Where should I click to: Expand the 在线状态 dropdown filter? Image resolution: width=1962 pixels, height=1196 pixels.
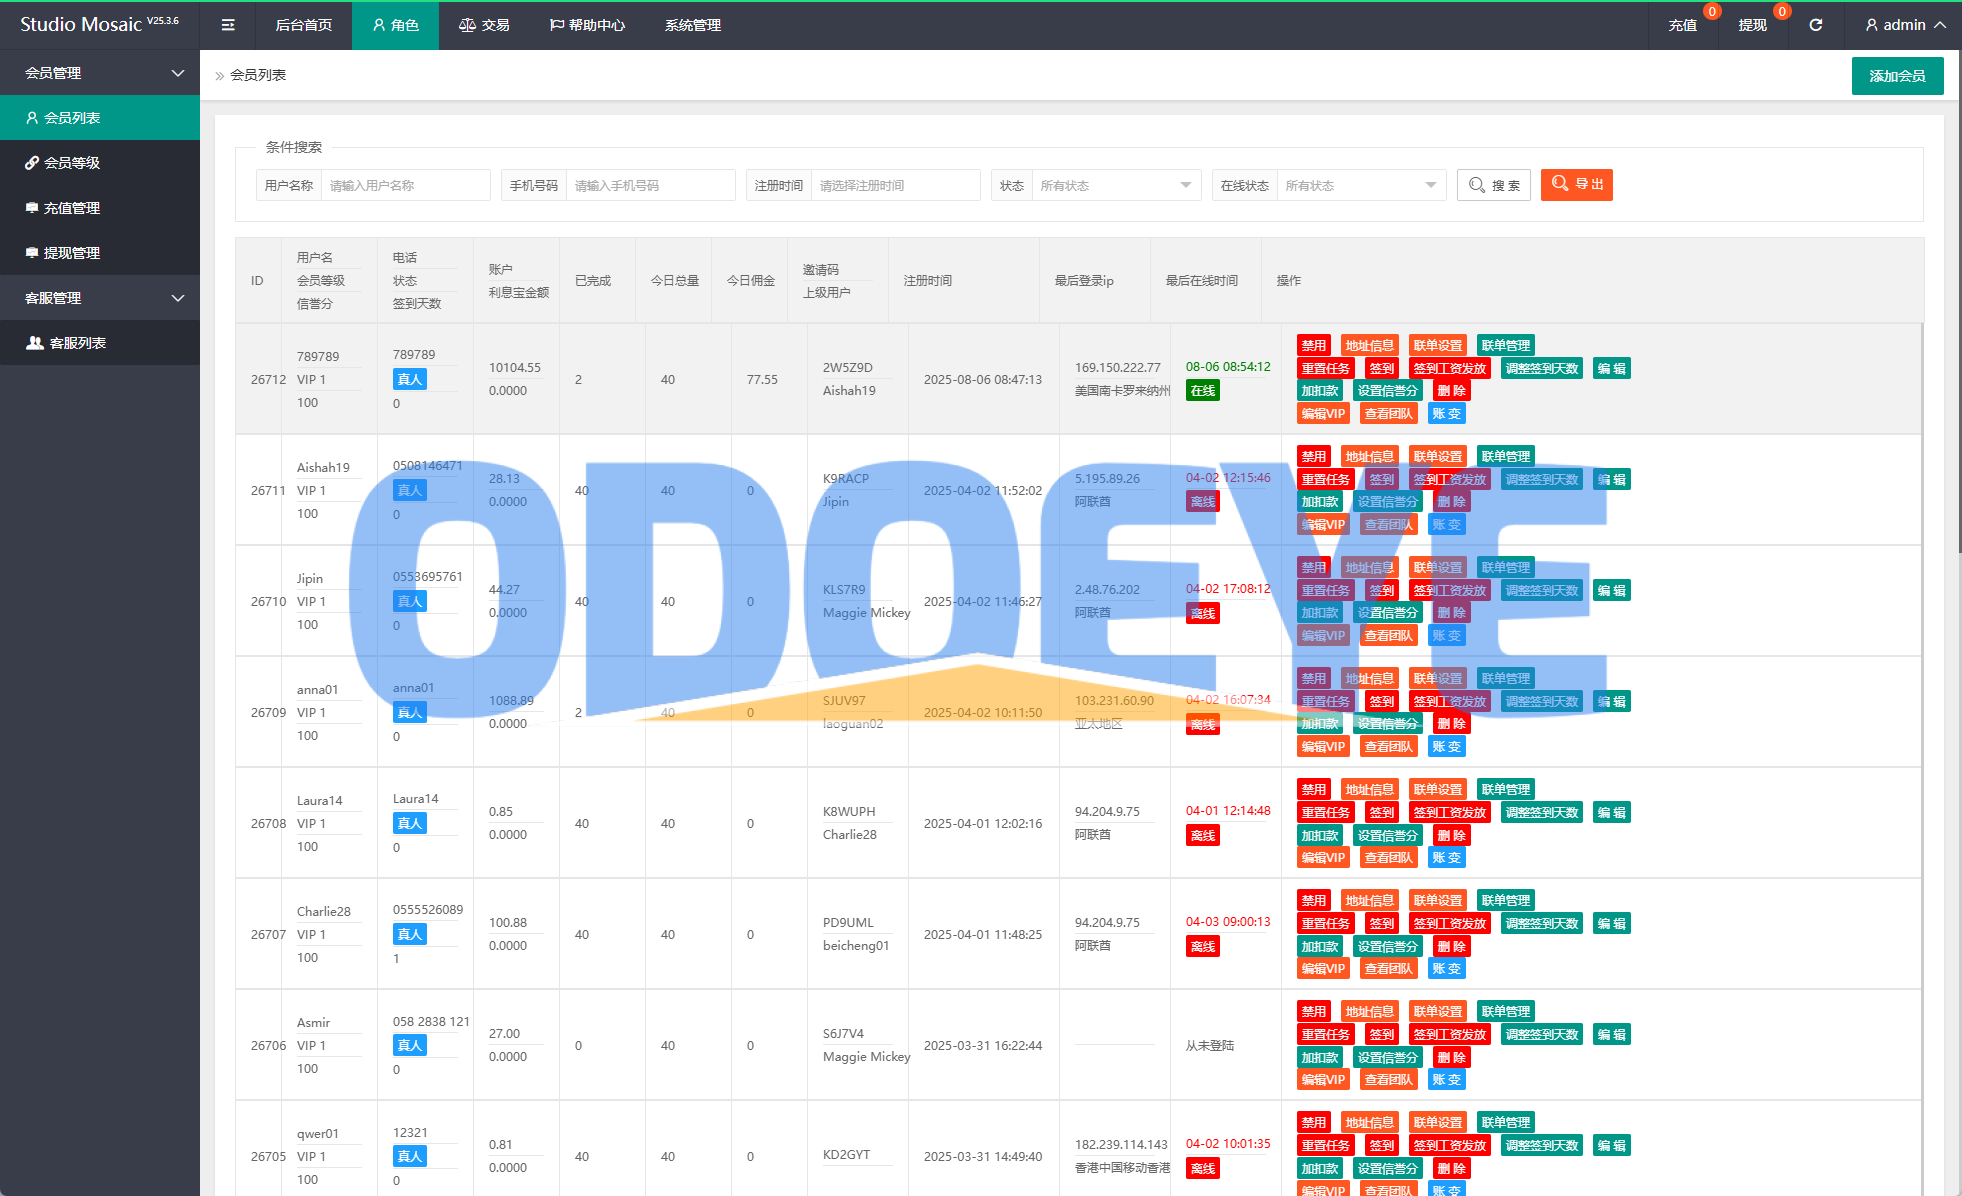[x=1360, y=185]
